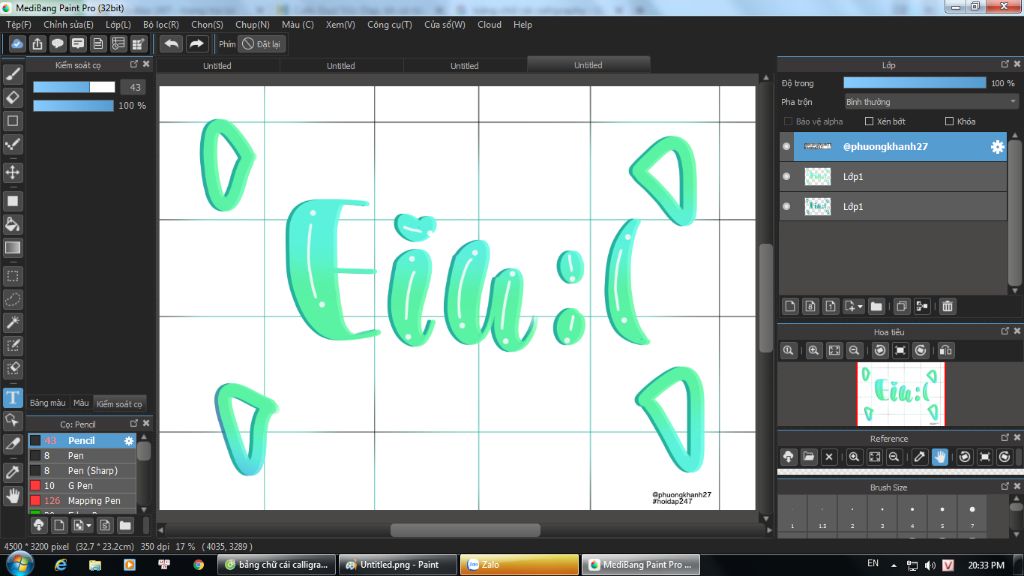Pop out the Reference panel
Viewport: 1024px width, 576px height.
click(x=1004, y=438)
